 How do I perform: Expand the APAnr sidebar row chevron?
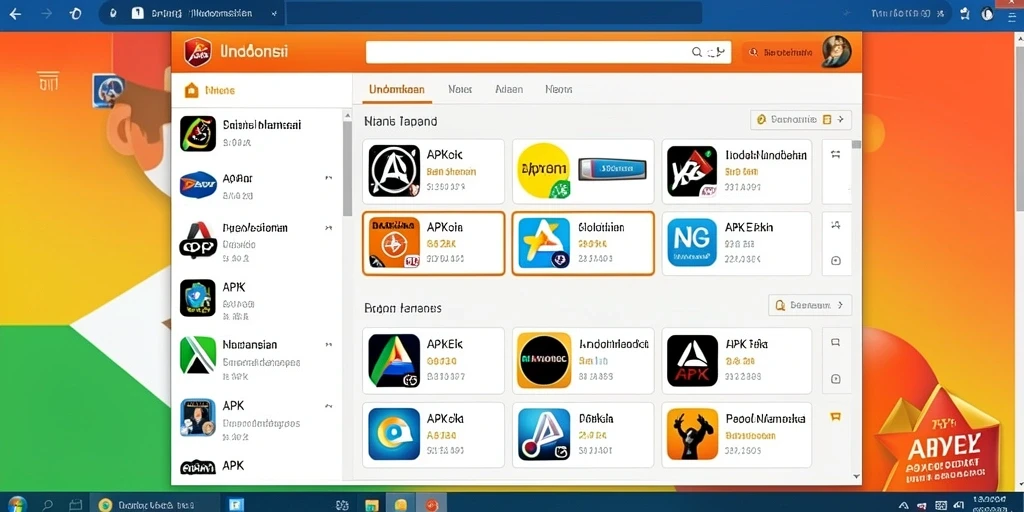pyautogui.click(x=328, y=178)
